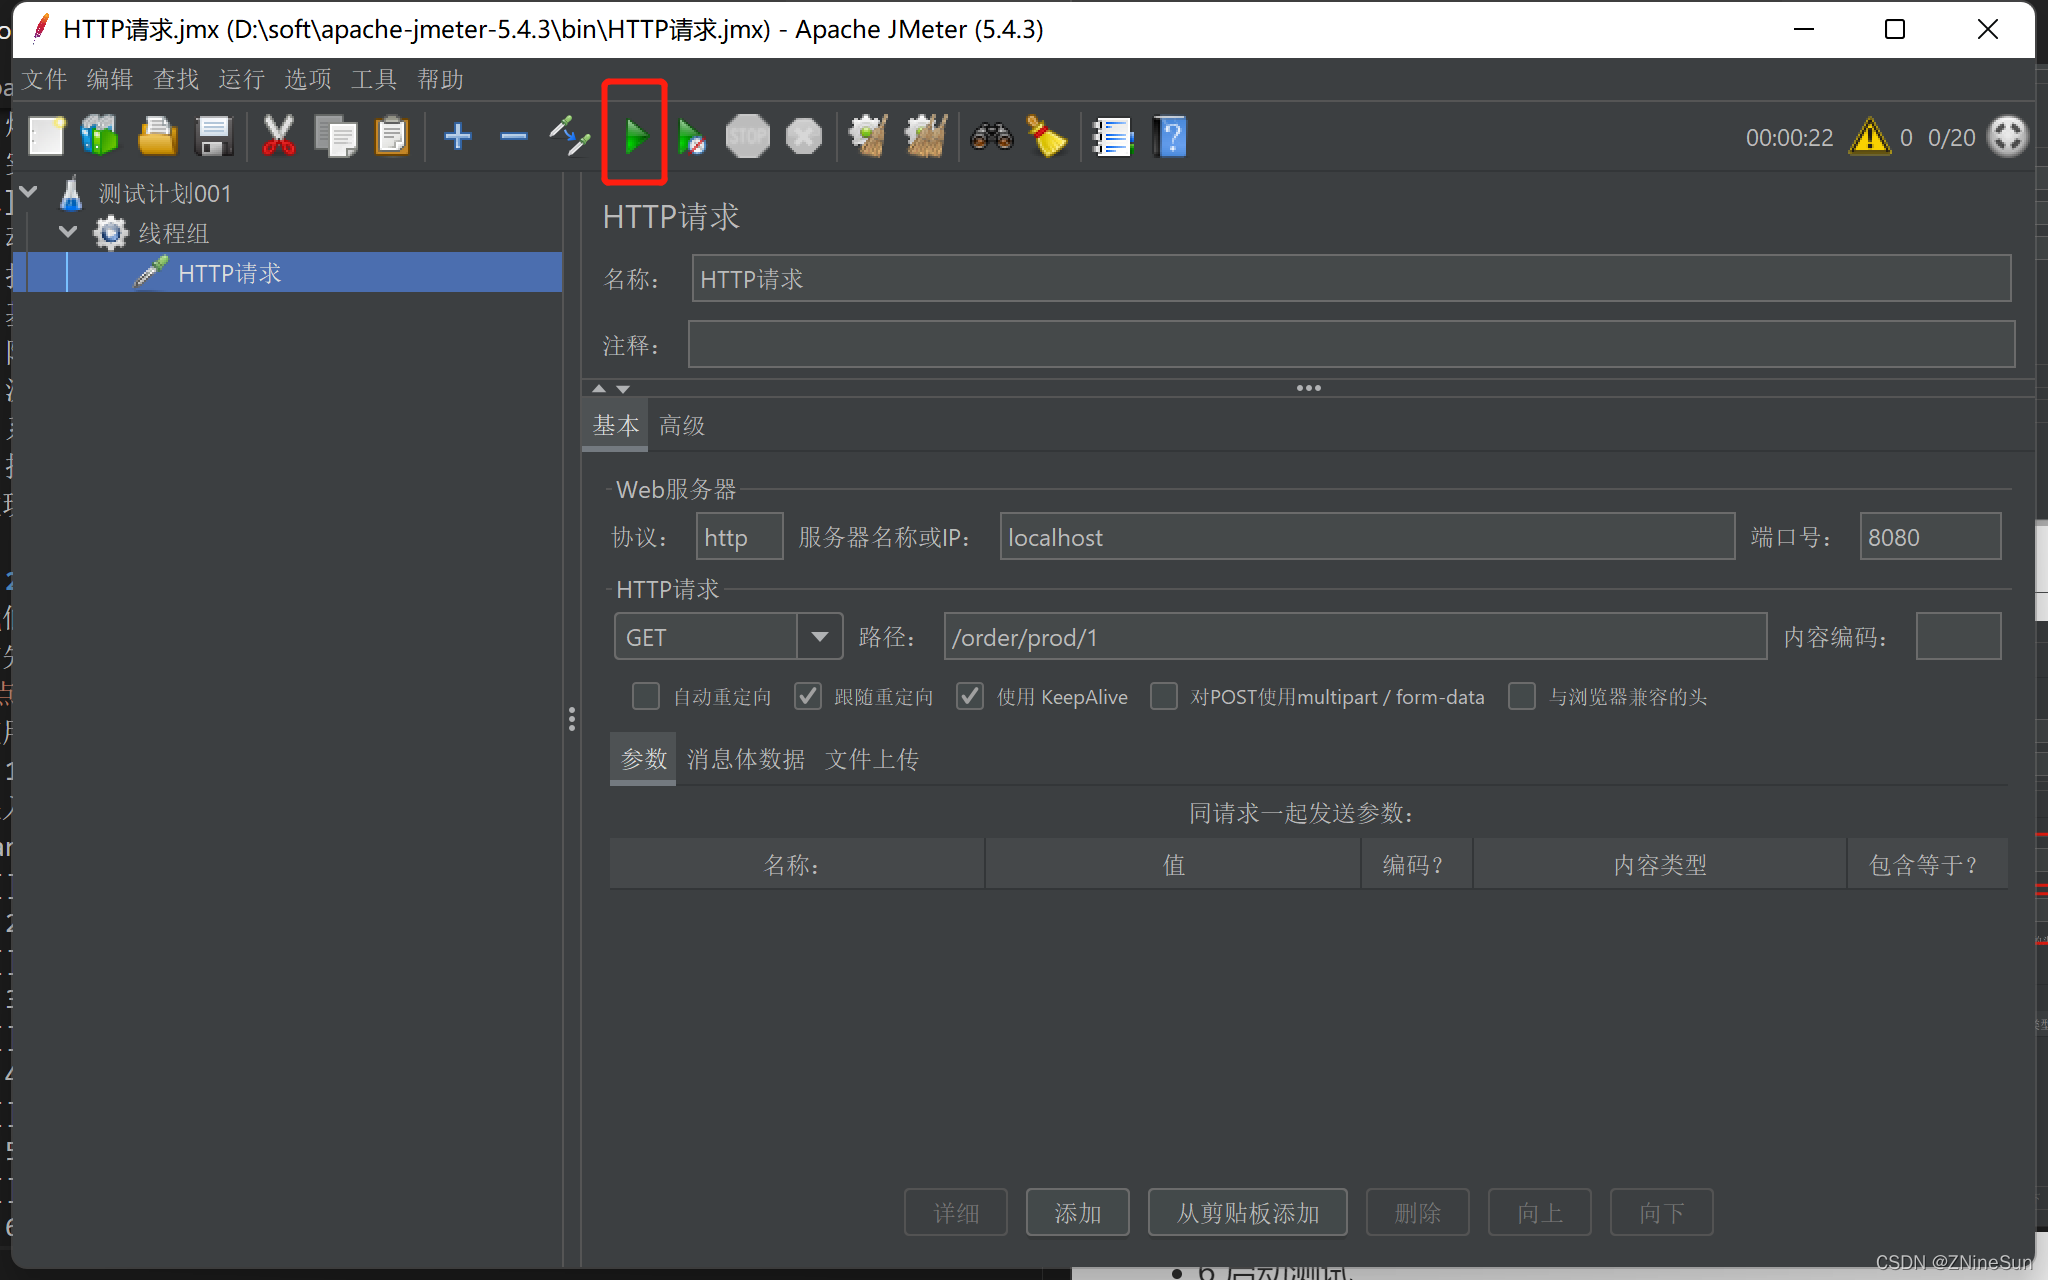2048x1280 pixels.
Task: Click the Copy icon in toolbar
Action: pyautogui.click(x=335, y=136)
